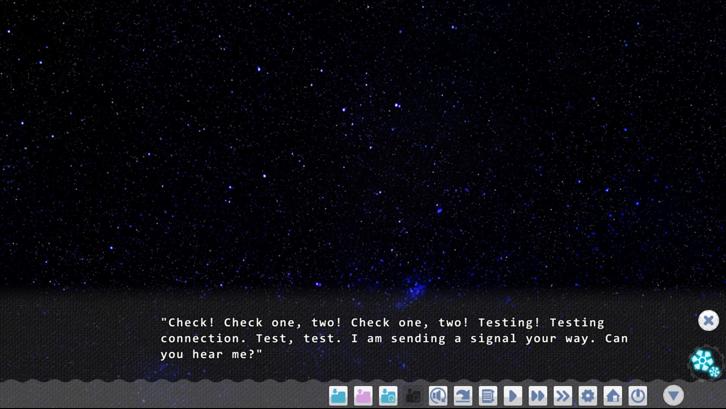Click the blue save-game folder icon

tap(338, 396)
